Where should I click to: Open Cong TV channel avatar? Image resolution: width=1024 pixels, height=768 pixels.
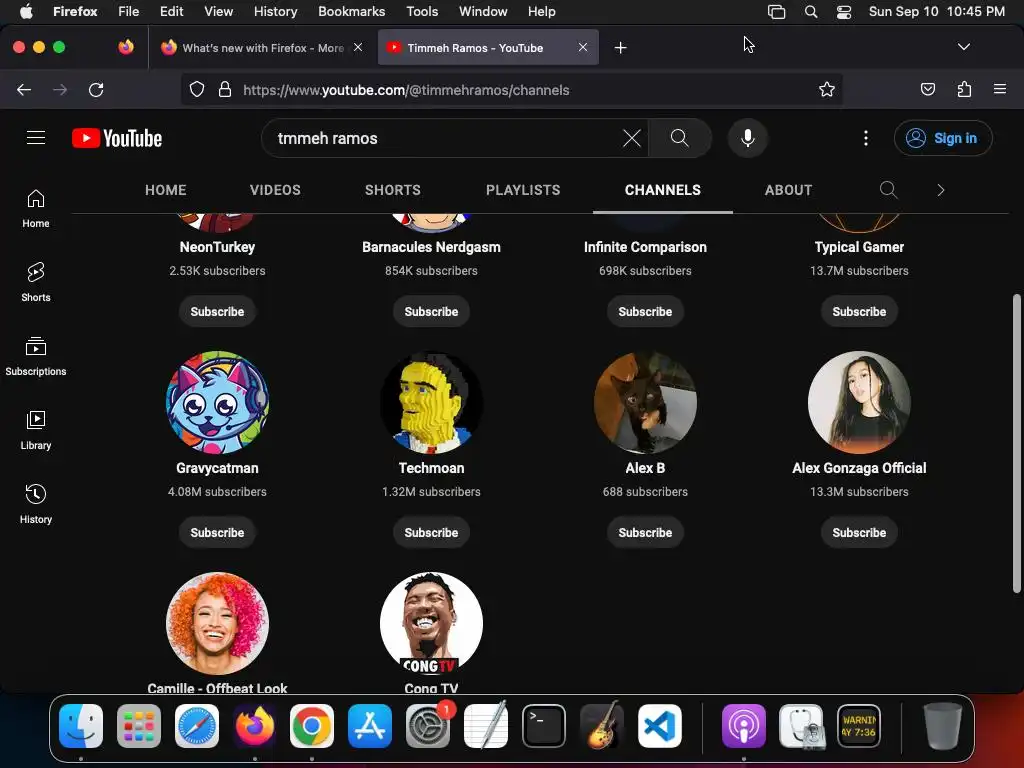[431, 623]
